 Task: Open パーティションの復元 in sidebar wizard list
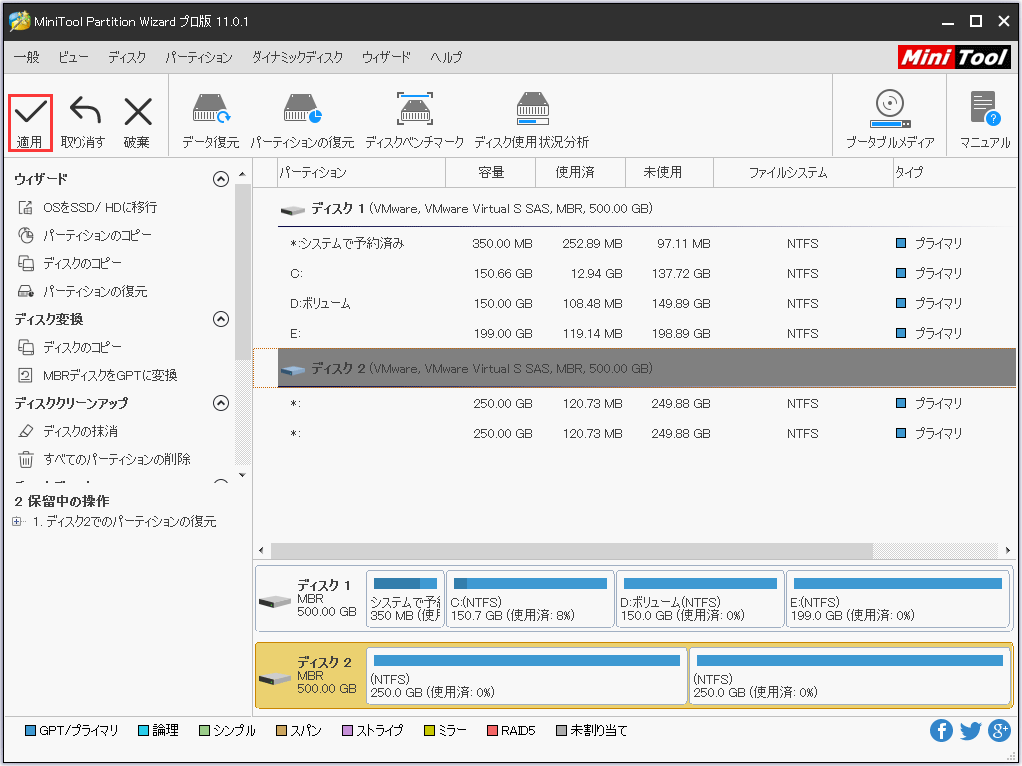coord(82,291)
